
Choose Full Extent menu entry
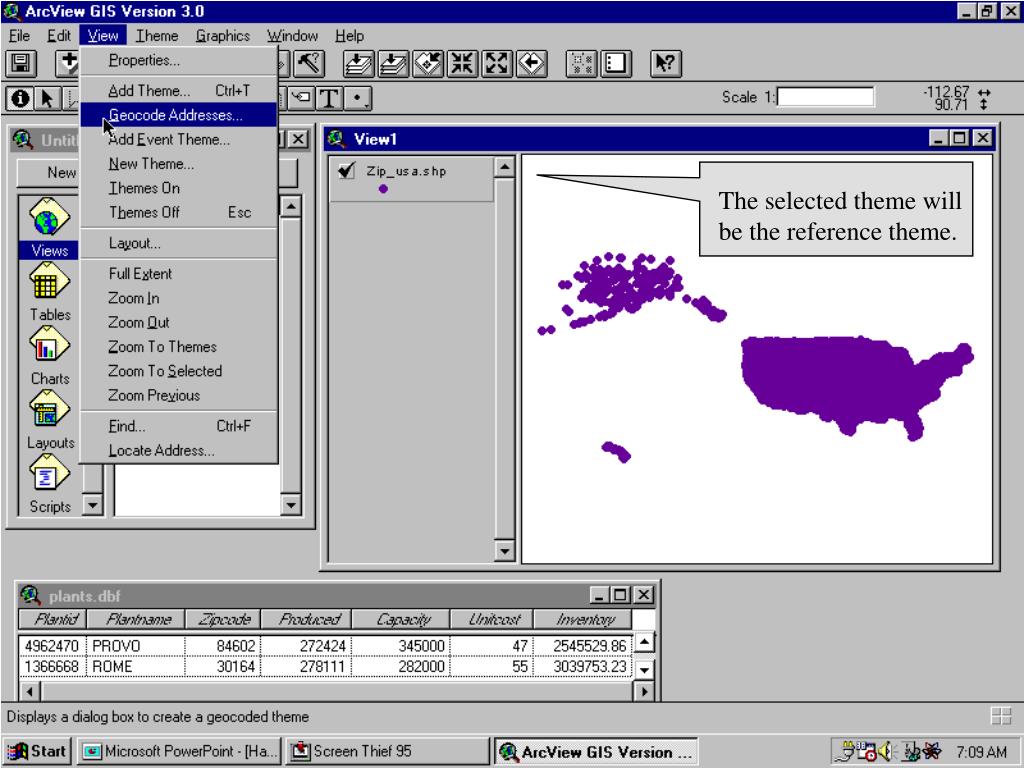[178, 274]
